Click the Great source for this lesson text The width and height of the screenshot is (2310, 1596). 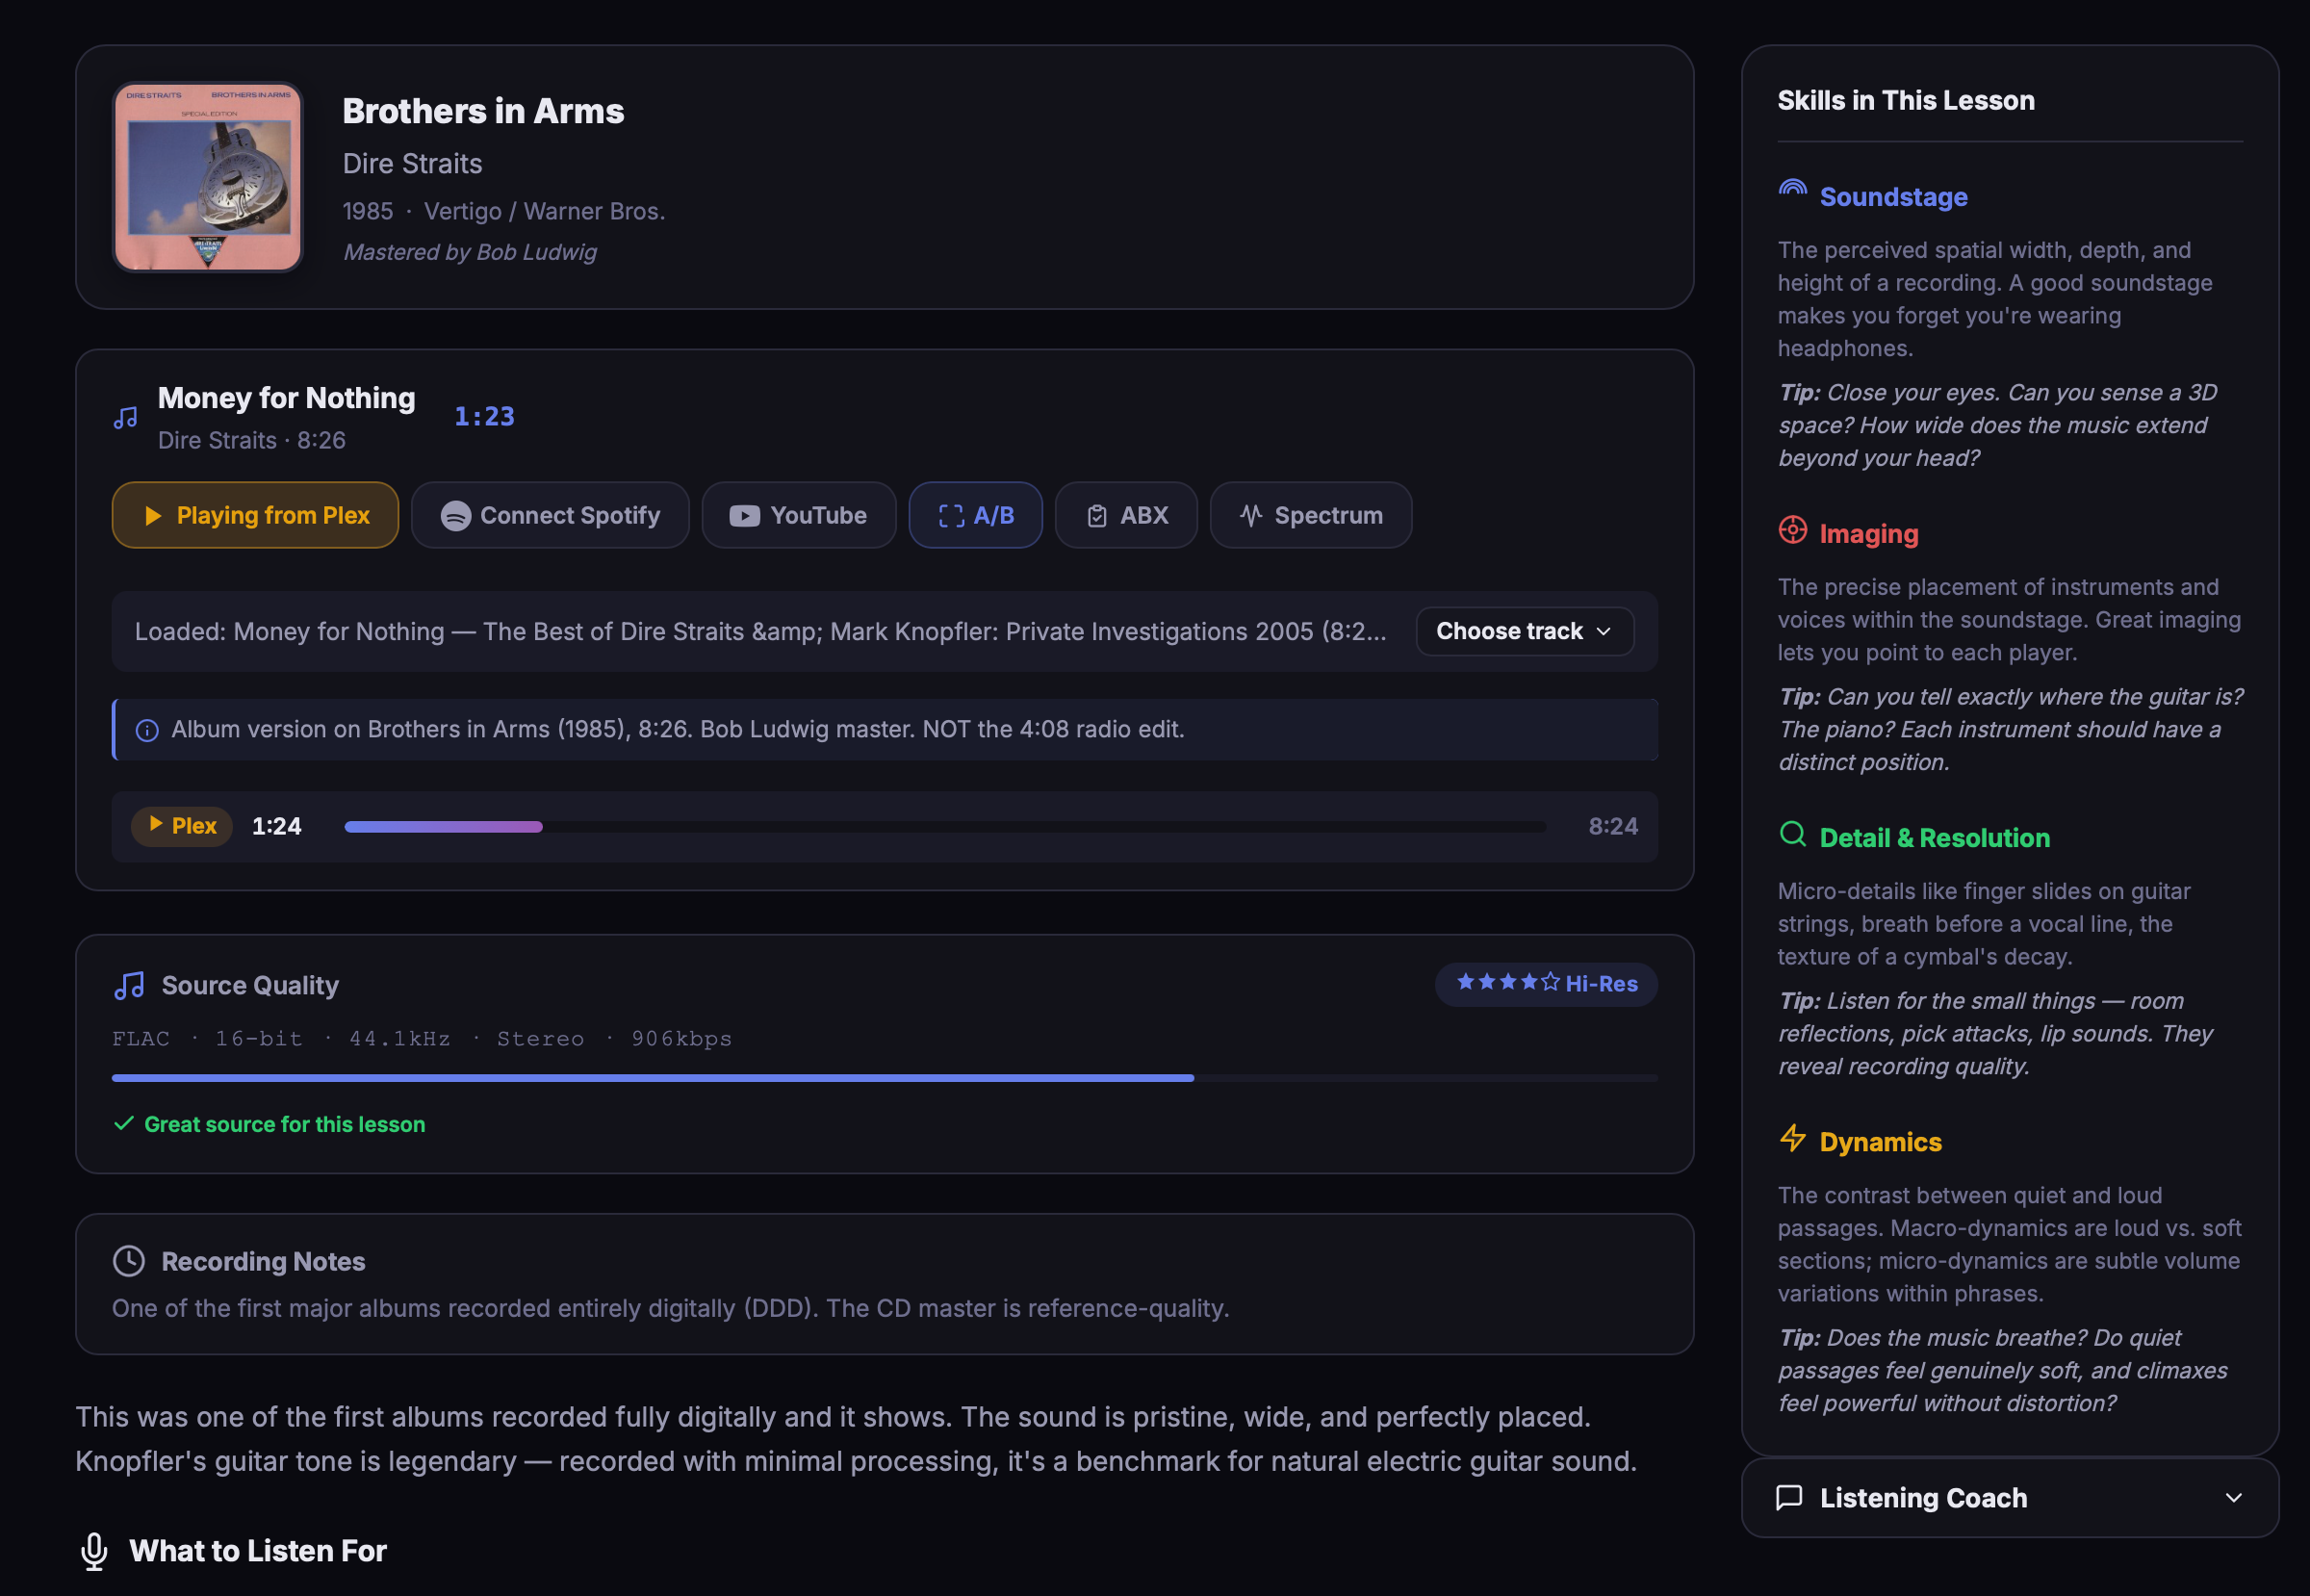tap(285, 1124)
